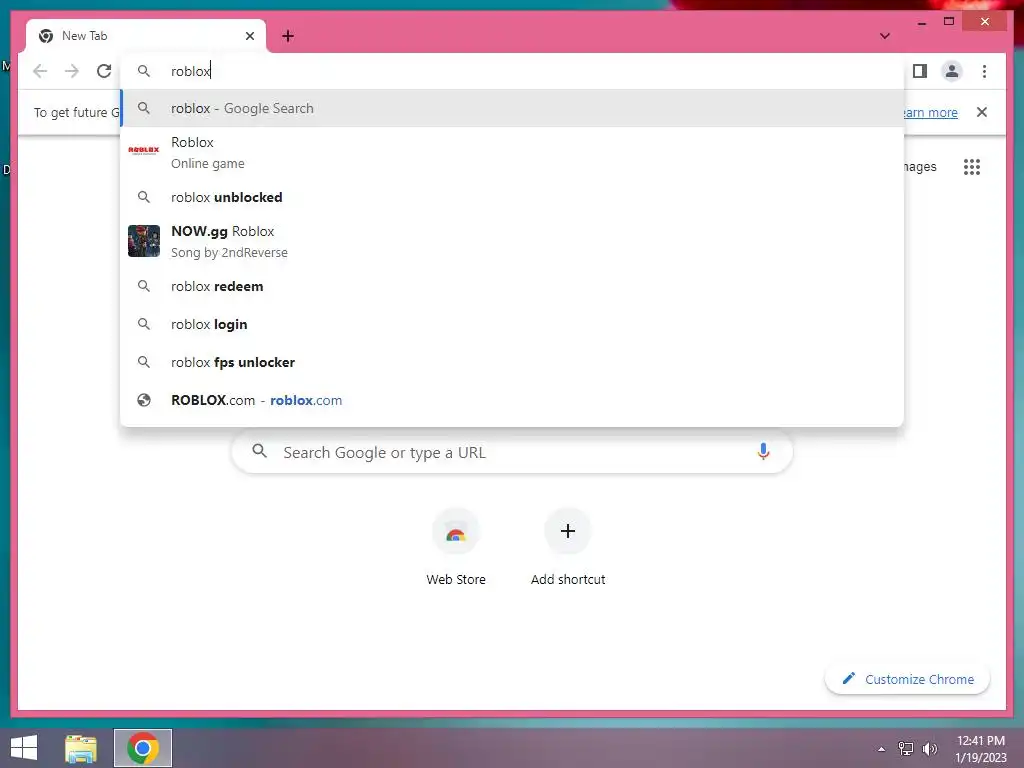The height and width of the screenshot is (768, 1024).
Task: Select 'roblox redeem' suggestion
Action: (x=512, y=286)
